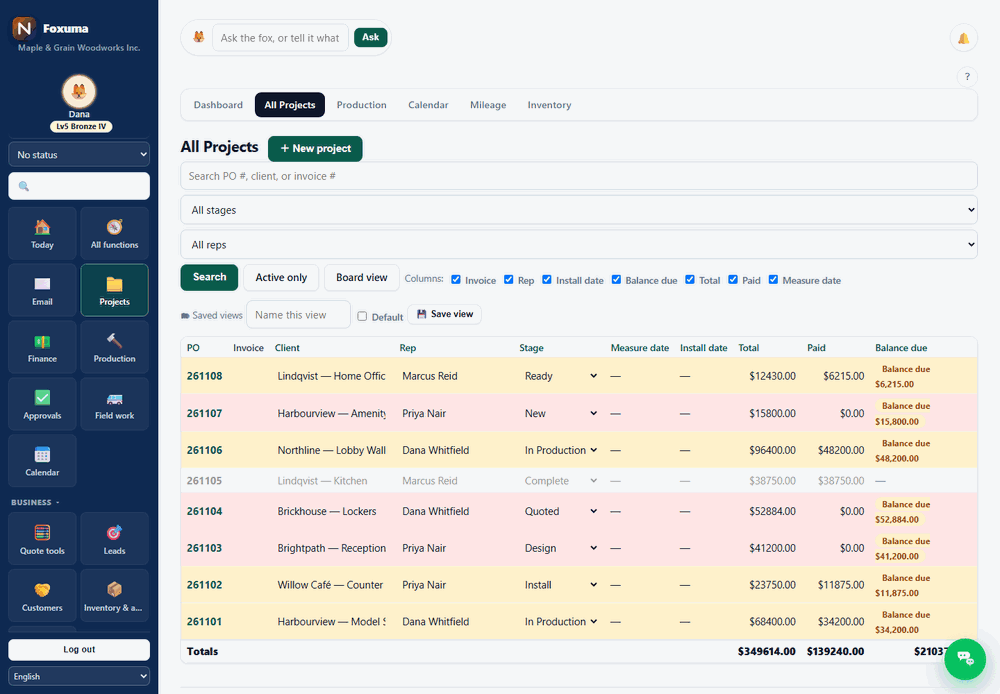Switch to the Mileage tab

click(x=488, y=105)
